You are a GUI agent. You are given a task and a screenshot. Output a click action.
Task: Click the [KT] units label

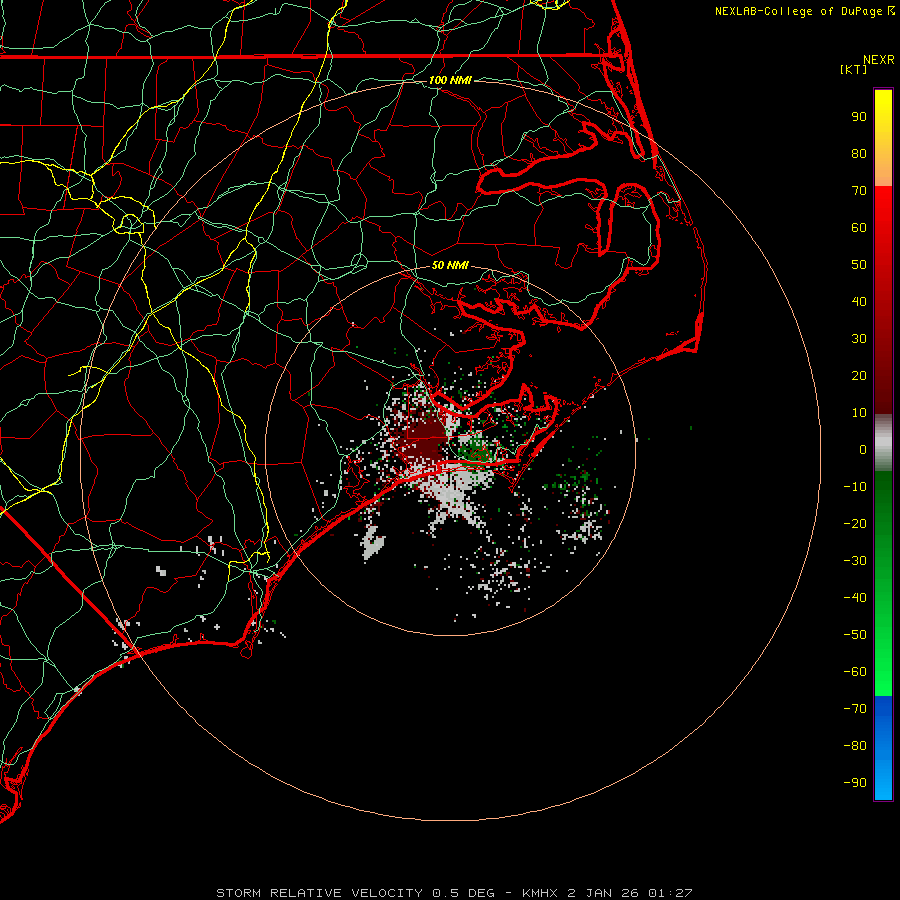click(x=853, y=69)
